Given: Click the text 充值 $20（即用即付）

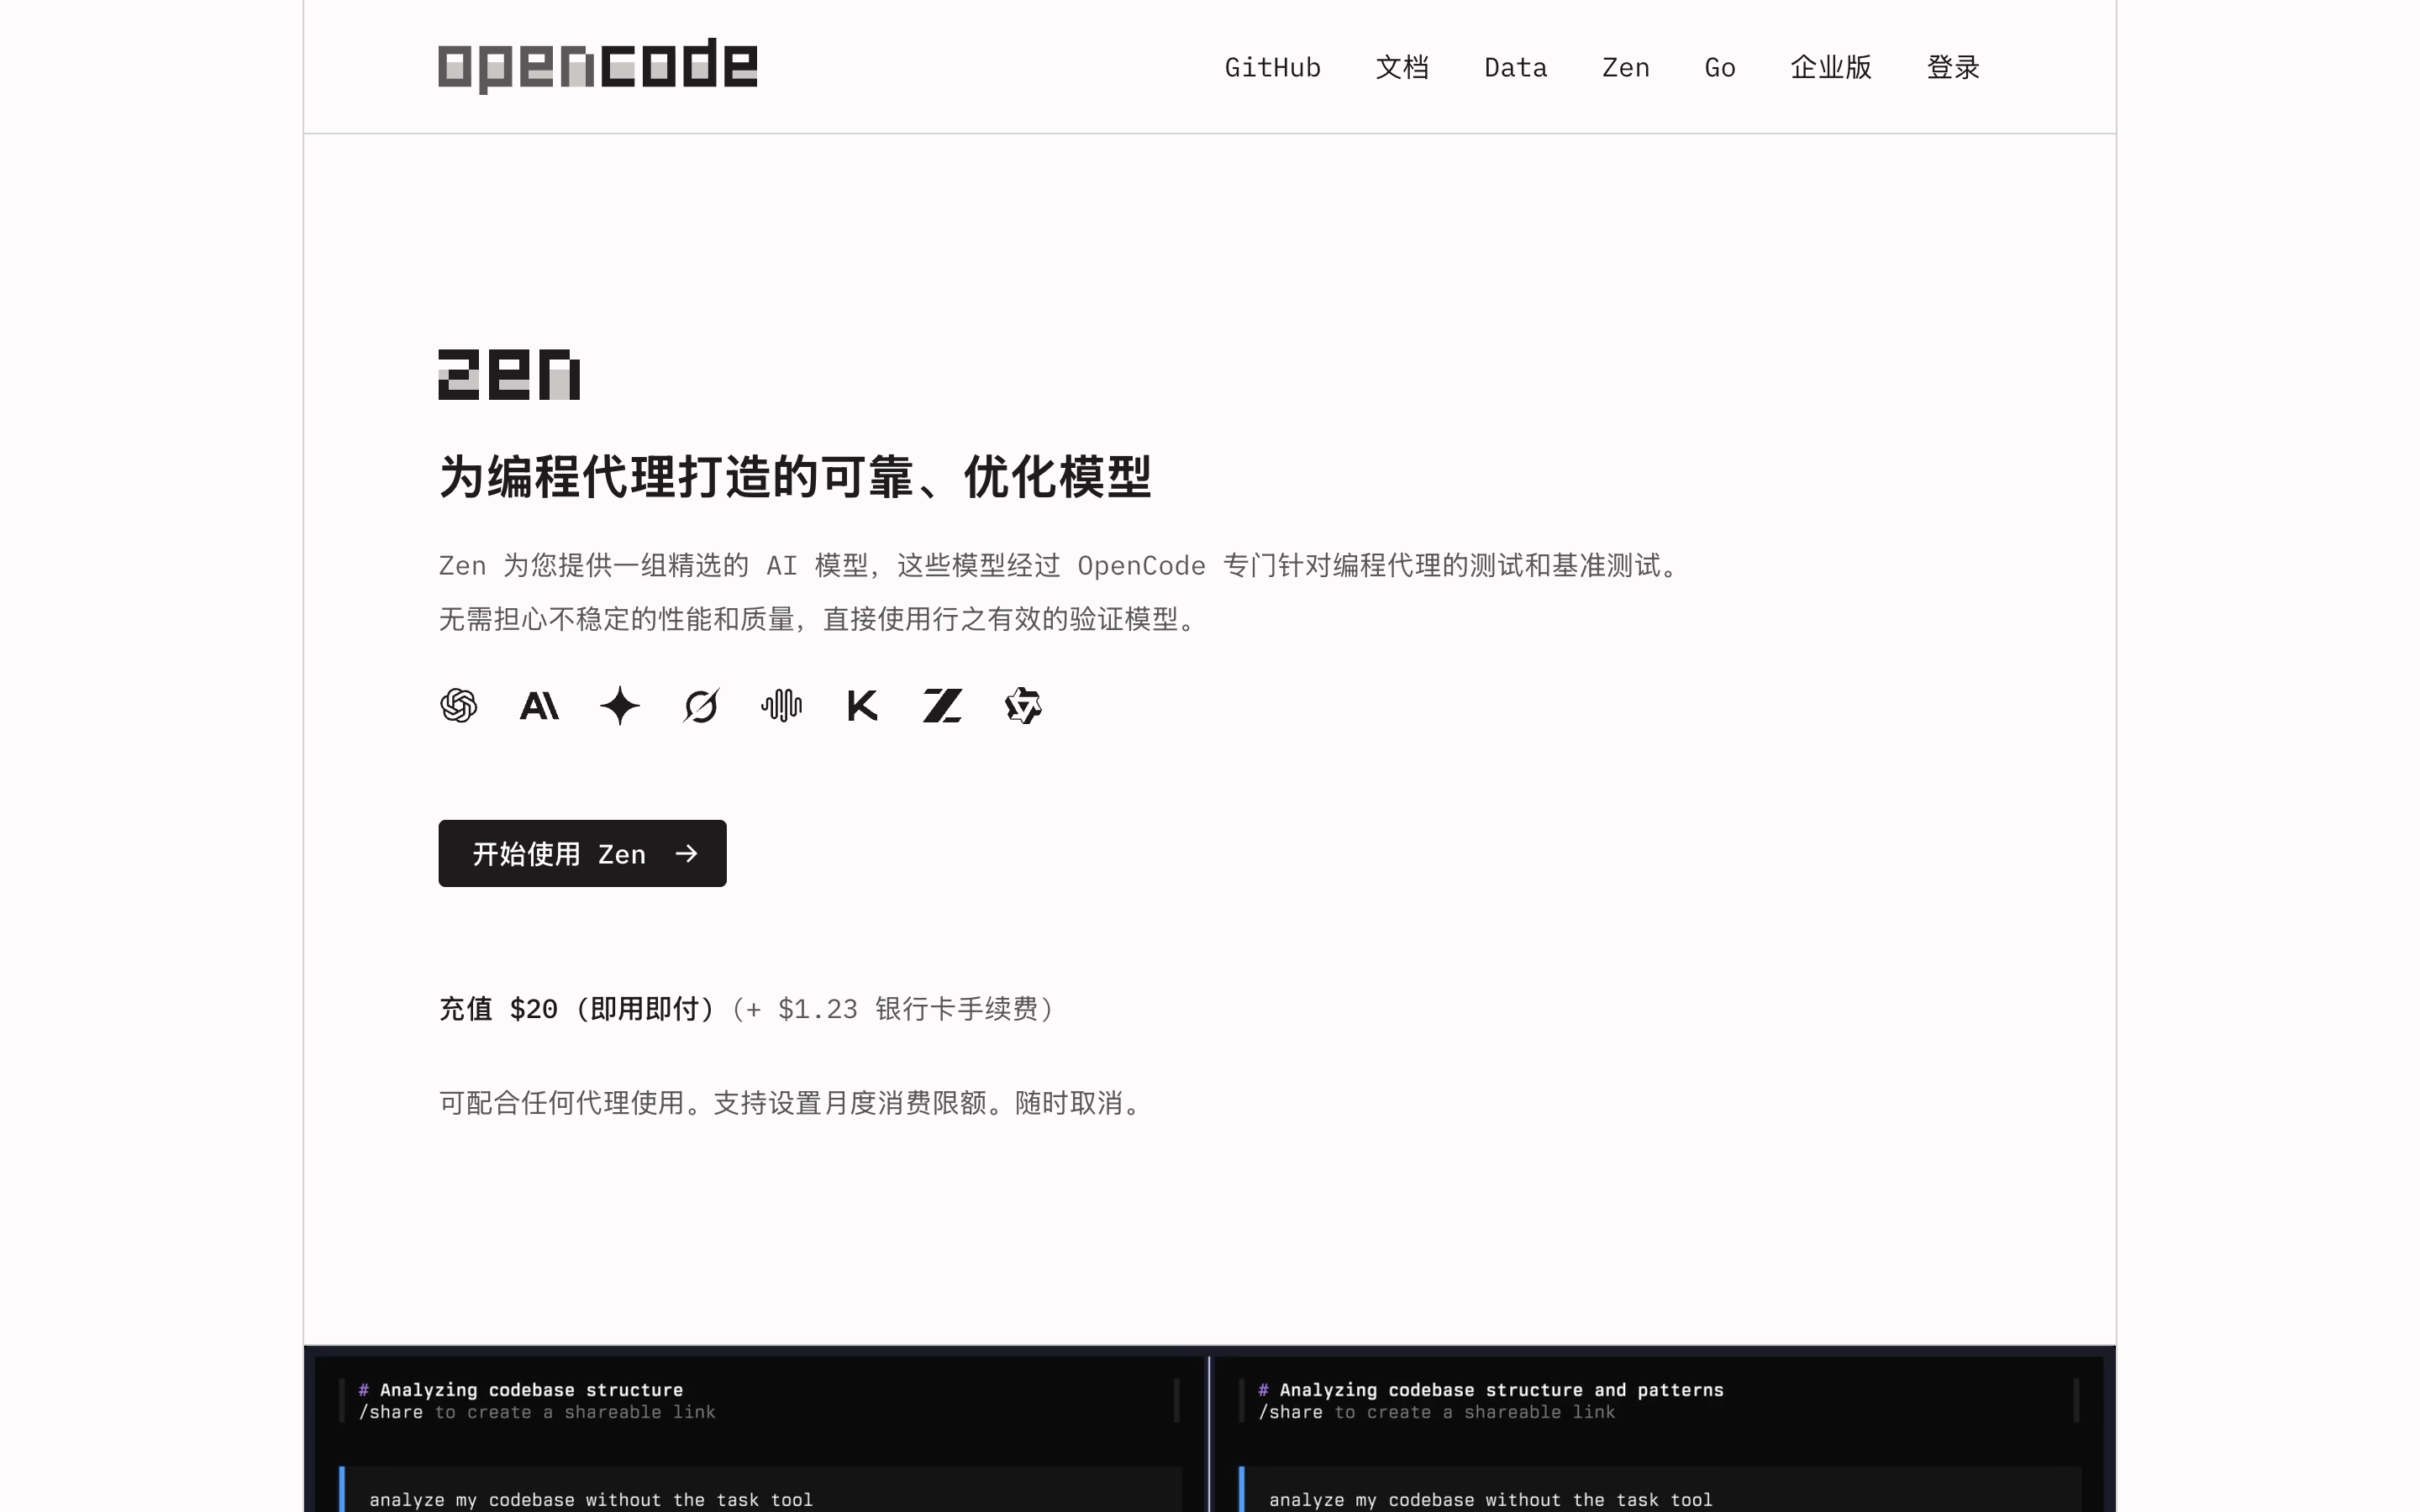Looking at the screenshot, I should tap(579, 1008).
